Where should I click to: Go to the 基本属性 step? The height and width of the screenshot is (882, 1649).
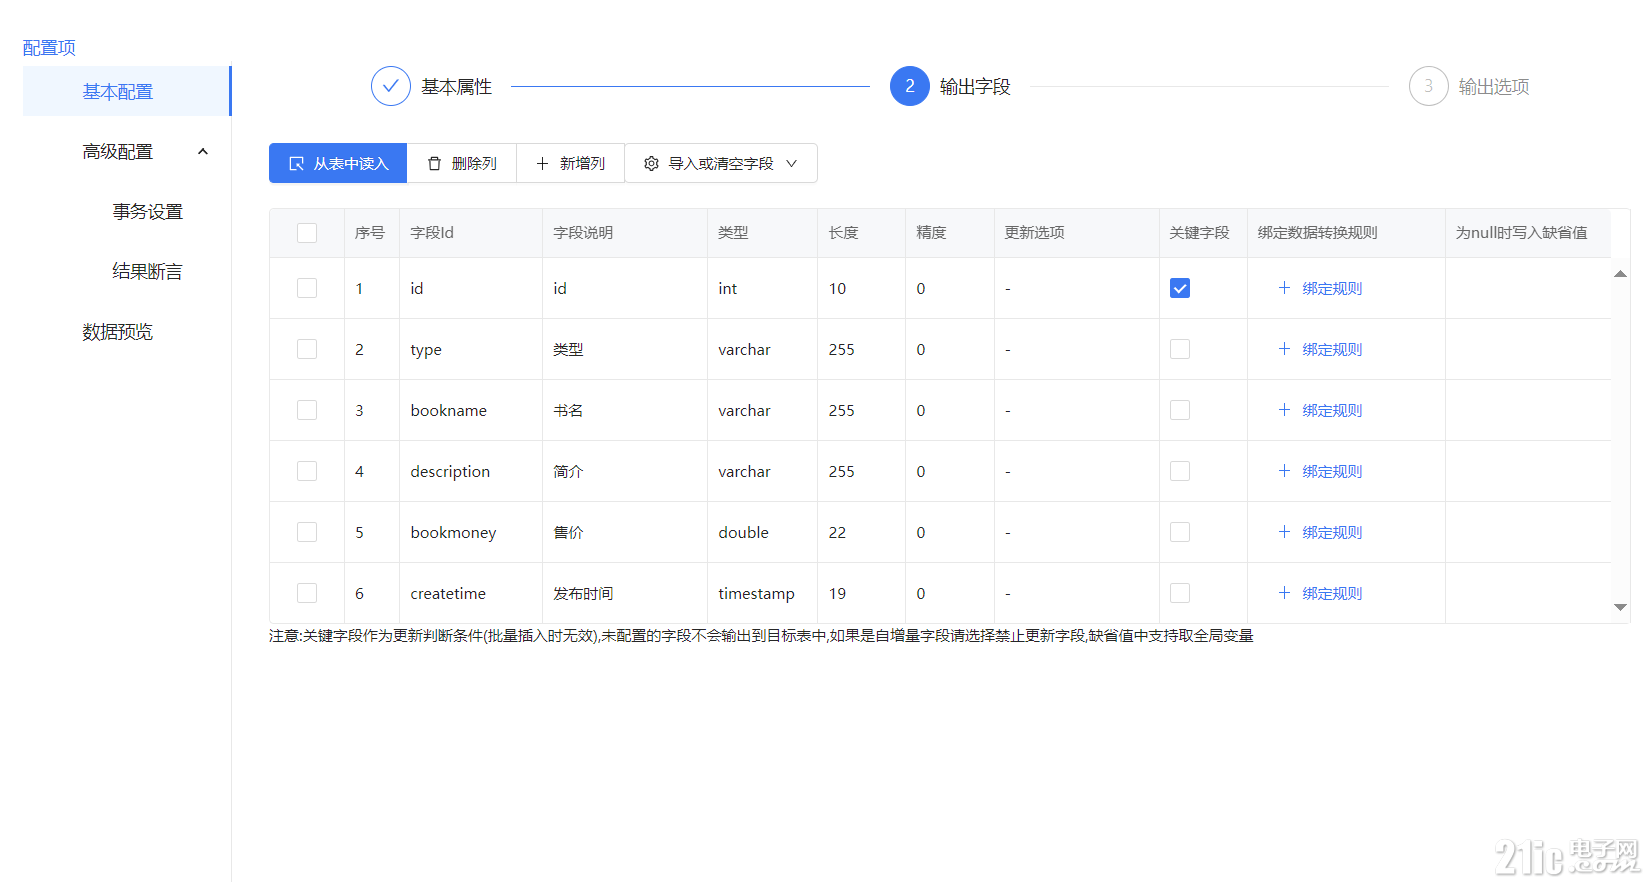(x=432, y=86)
